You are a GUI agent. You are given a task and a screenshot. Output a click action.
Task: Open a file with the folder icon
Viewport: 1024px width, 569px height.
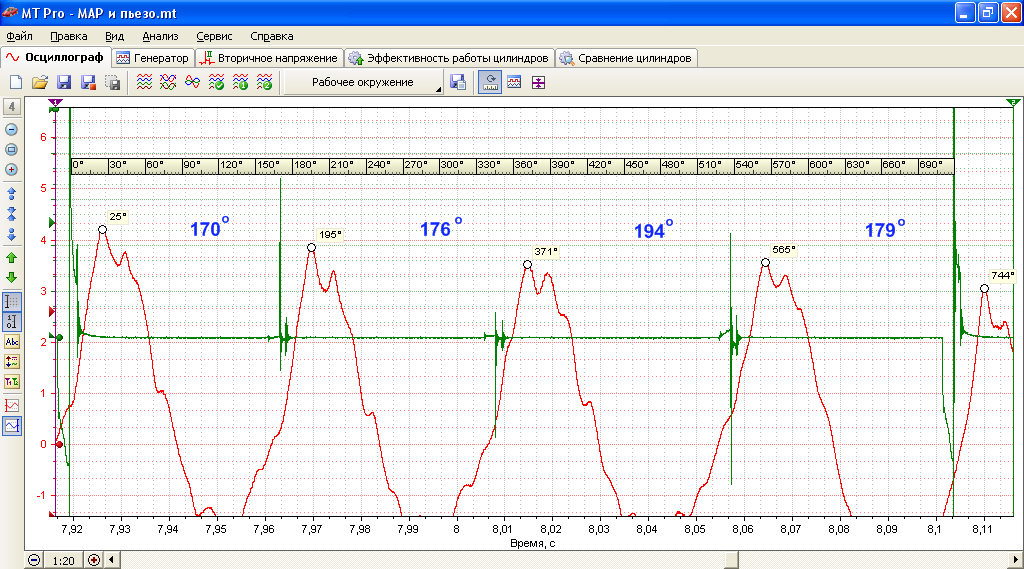[40, 82]
